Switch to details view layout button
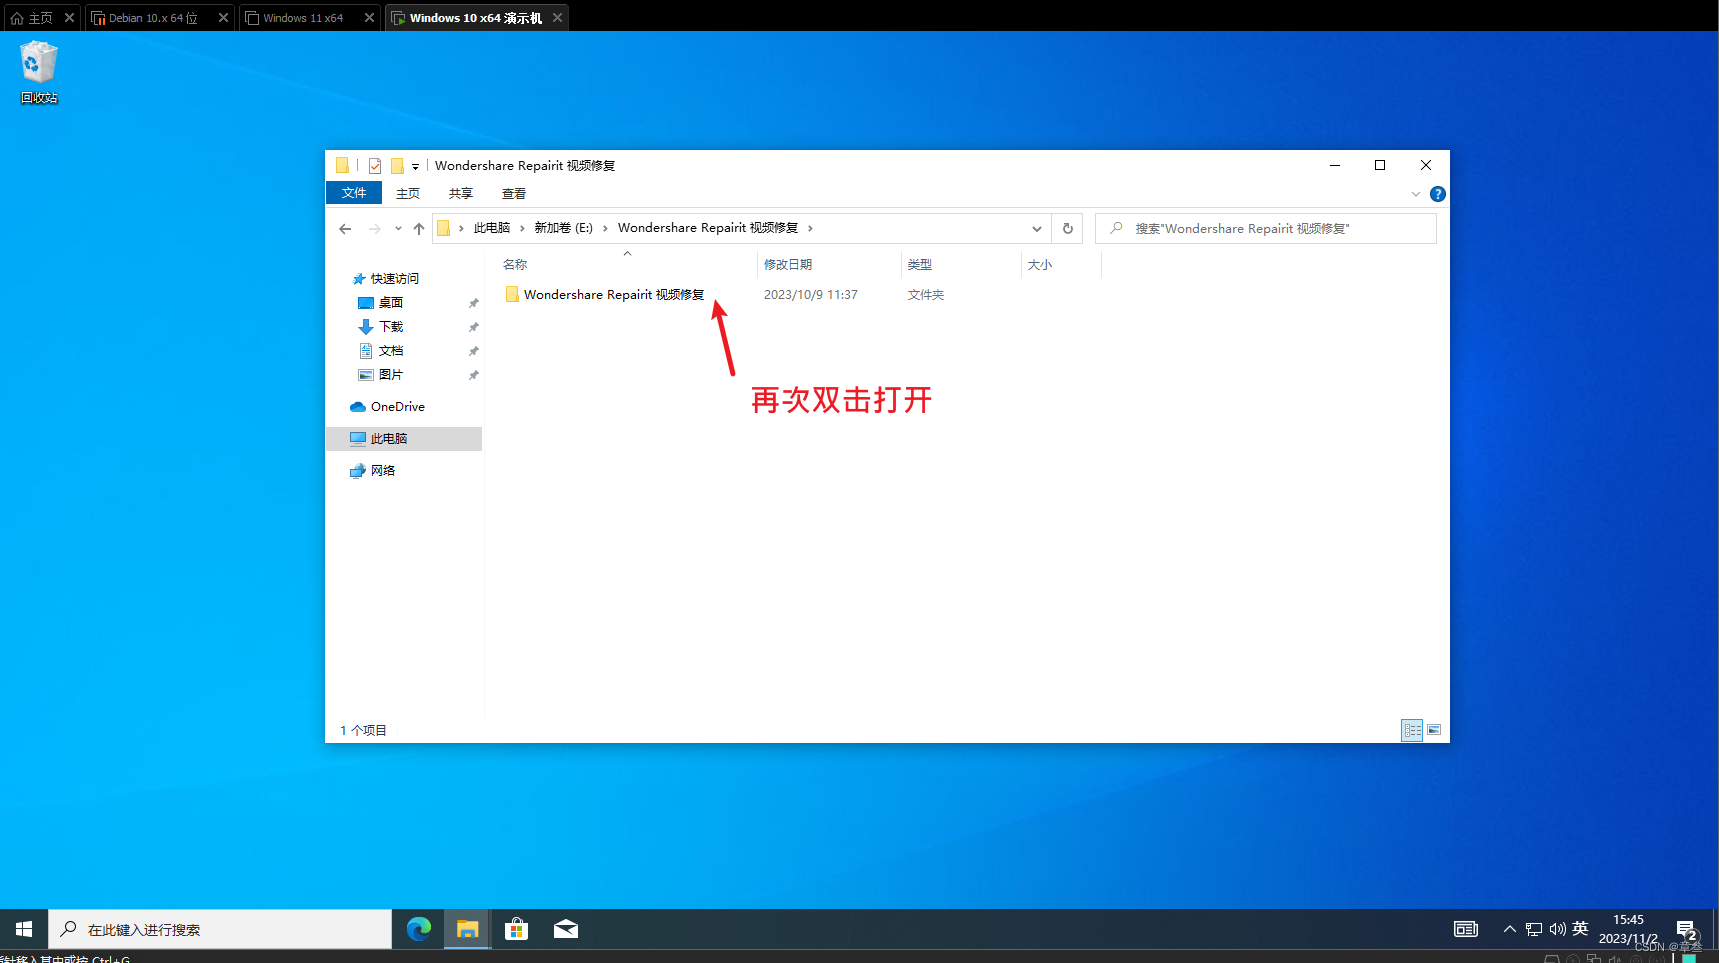 point(1412,730)
